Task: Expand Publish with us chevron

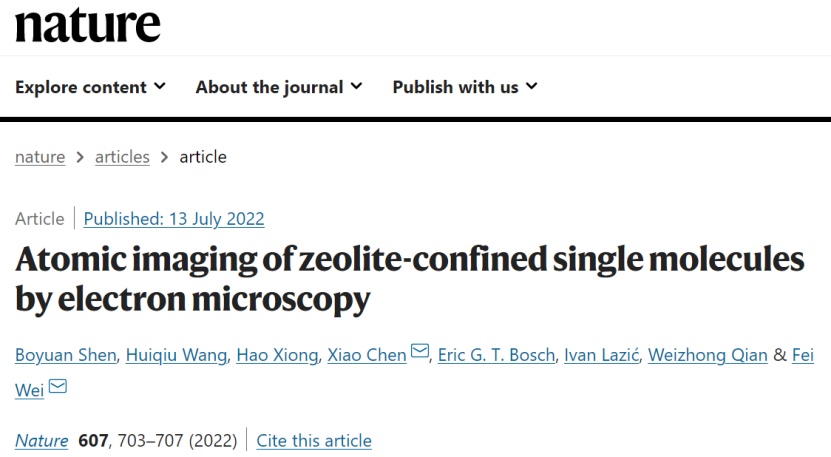Action: [x=532, y=86]
